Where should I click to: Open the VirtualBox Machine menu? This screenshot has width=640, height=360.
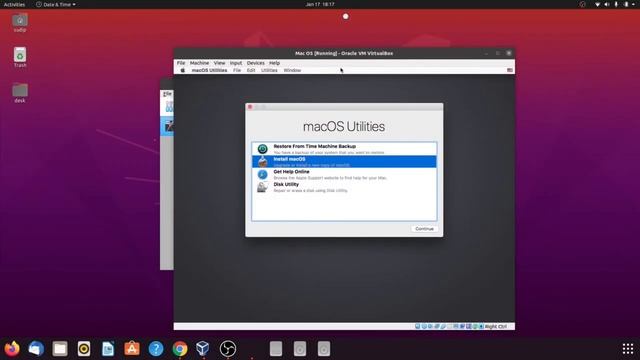point(199,63)
